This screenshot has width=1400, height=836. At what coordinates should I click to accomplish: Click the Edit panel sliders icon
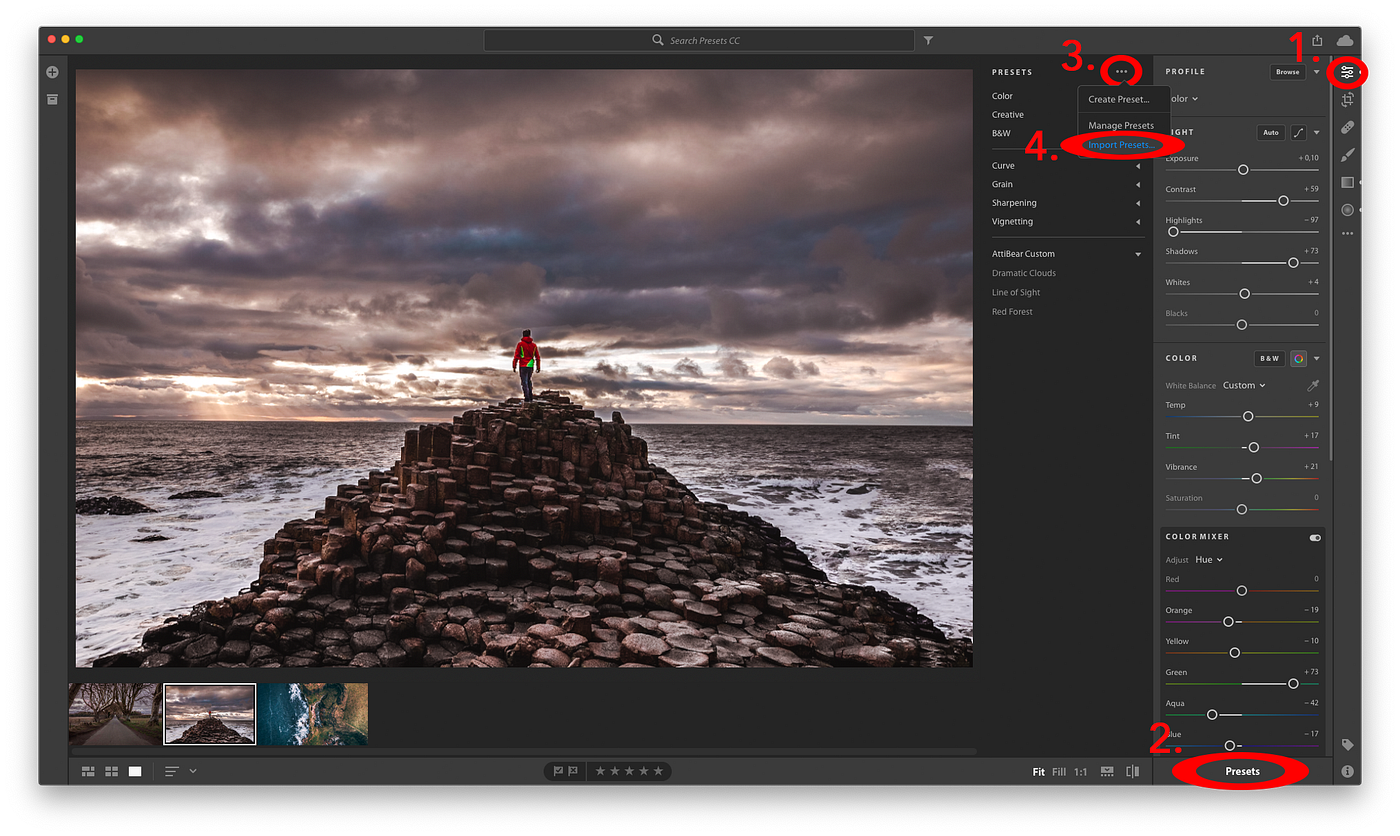[1348, 72]
